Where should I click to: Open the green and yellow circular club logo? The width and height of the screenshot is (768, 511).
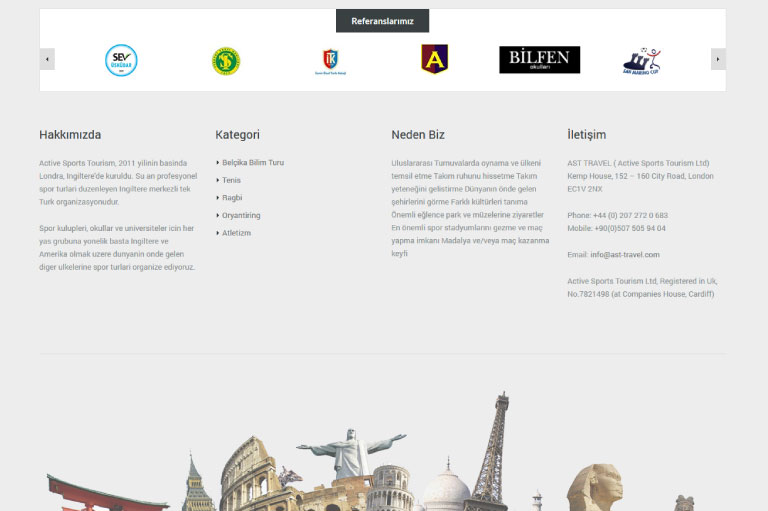pyautogui.click(x=226, y=61)
